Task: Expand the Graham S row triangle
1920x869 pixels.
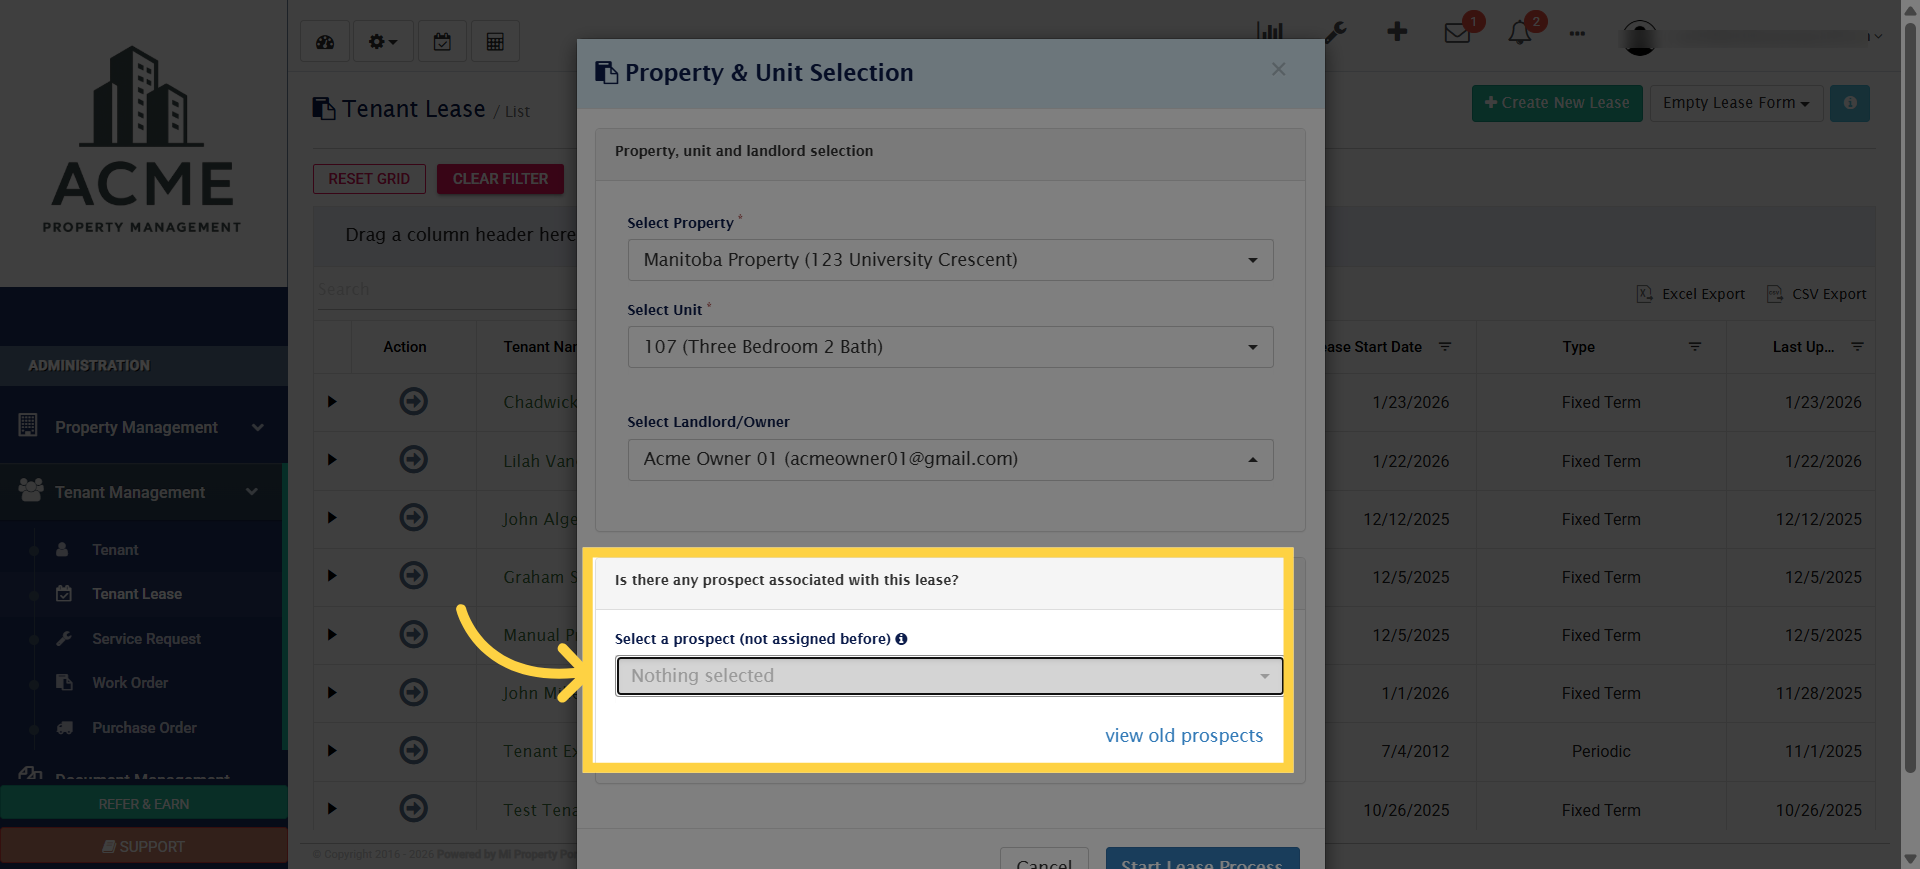Action: (x=332, y=576)
